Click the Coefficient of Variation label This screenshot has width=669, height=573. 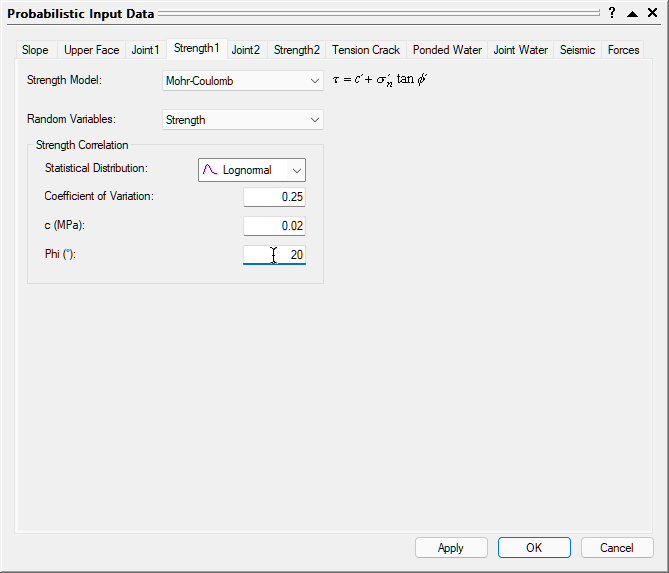click(99, 196)
